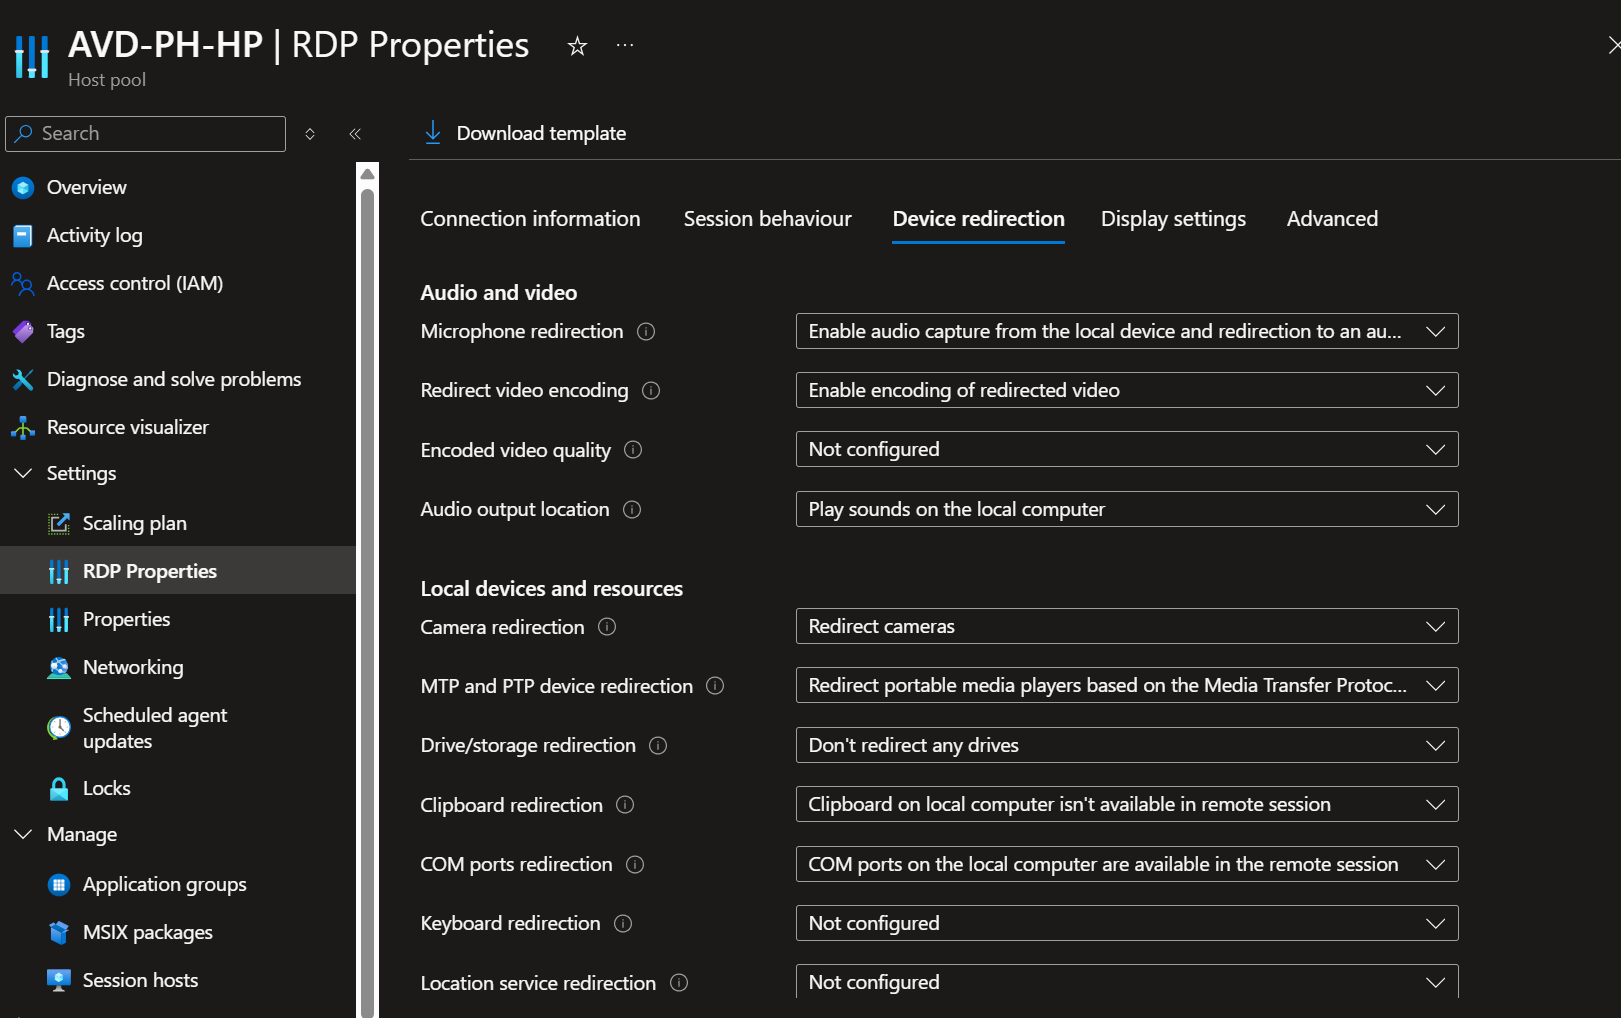Show info for Drive/storage redirection
The image size is (1621, 1018).
click(x=658, y=745)
